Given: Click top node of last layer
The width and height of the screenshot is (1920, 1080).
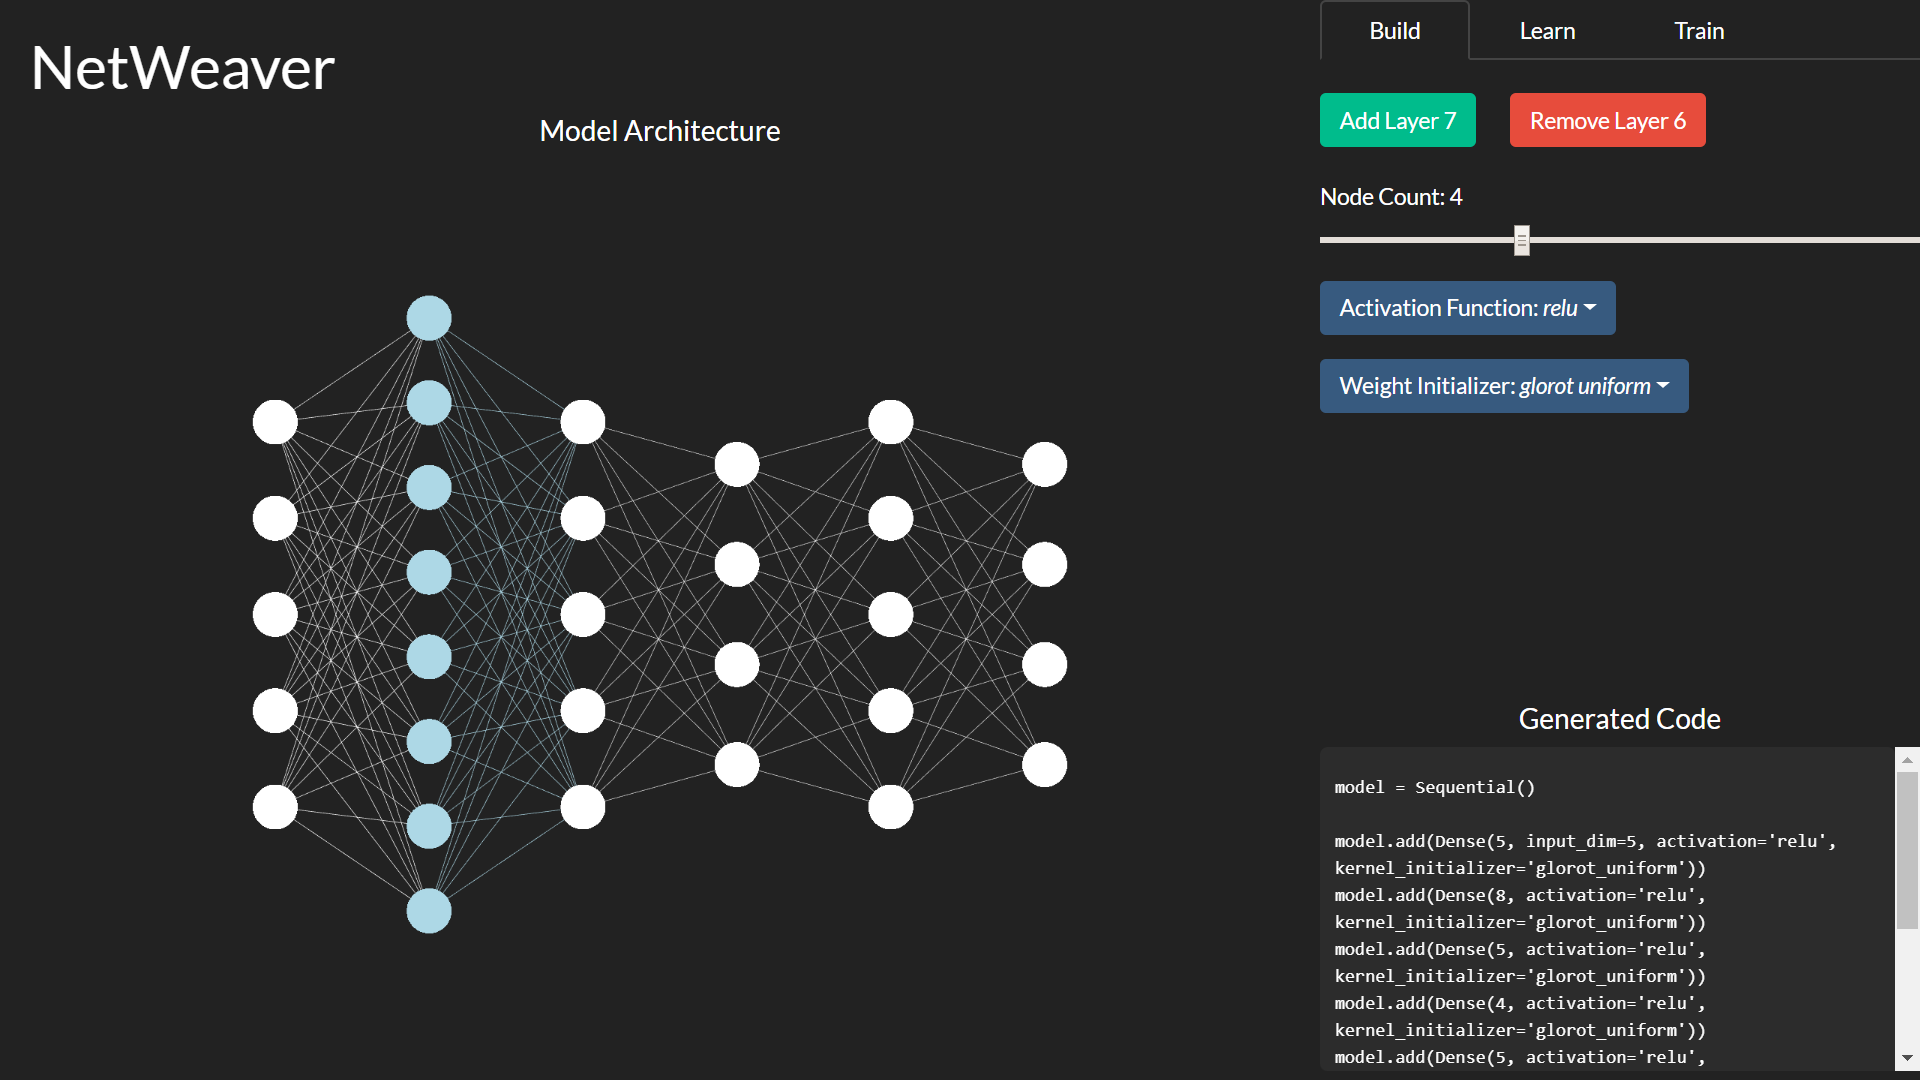Looking at the screenshot, I should [1045, 465].
